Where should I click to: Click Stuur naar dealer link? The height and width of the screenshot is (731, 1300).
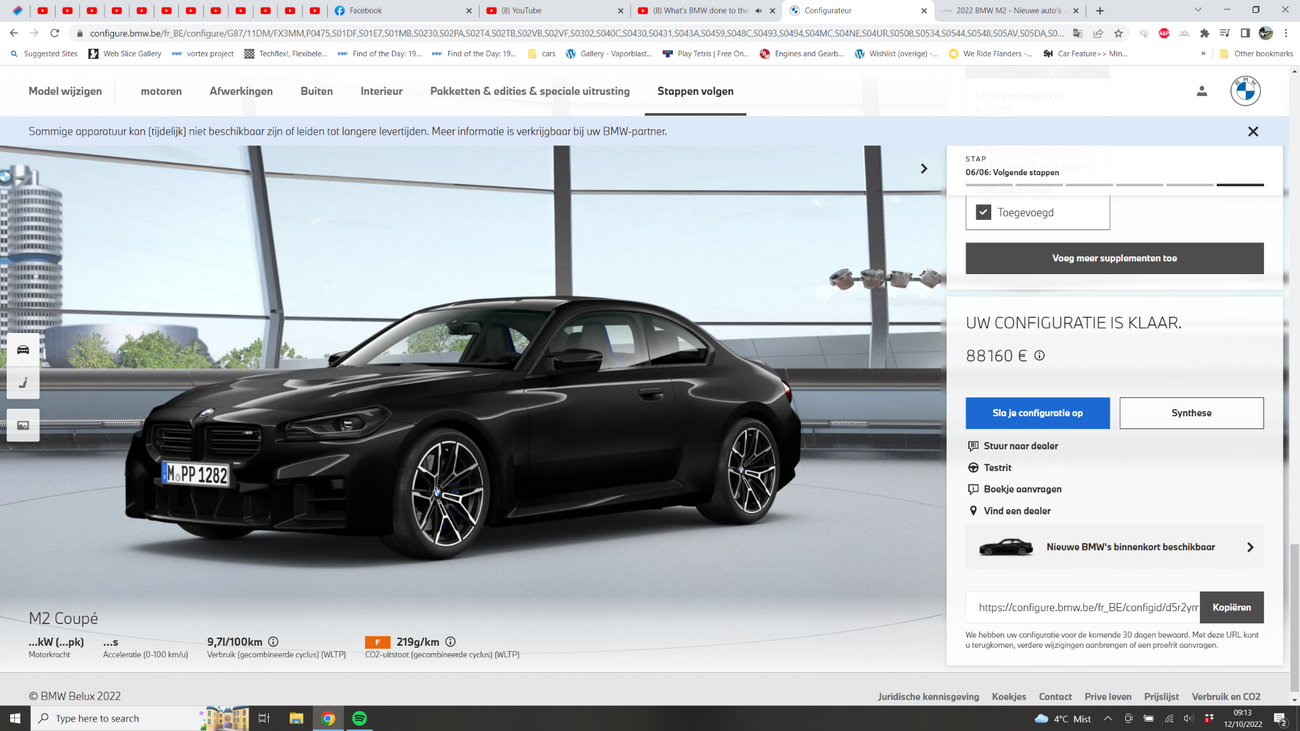coord(1012,446)
